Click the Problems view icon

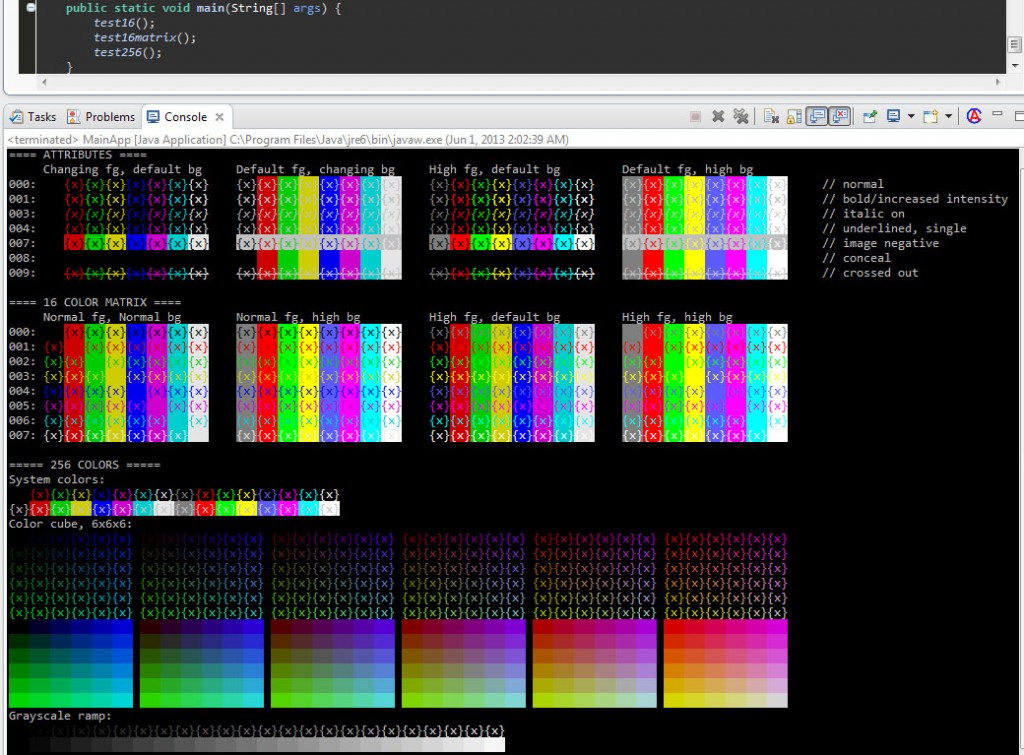[75, 116]
